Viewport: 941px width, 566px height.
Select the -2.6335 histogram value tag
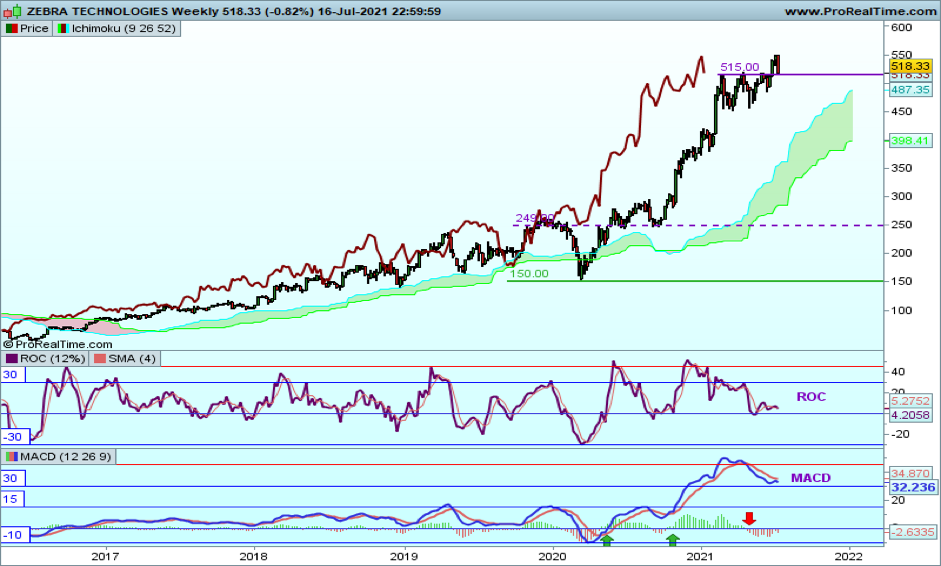click(x=912, y=532)
